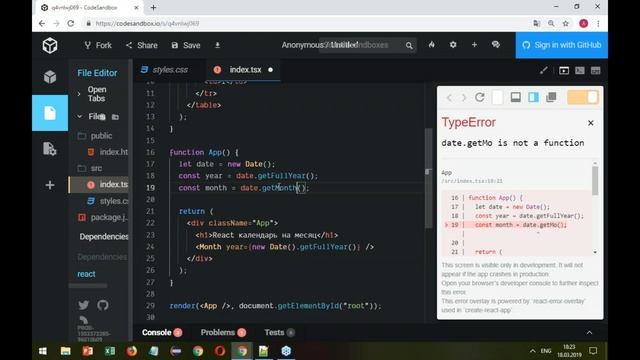This screenshot has width=640, height=360.
Task: Open preferences with the gear icon
Action: [x=453, y=45]
